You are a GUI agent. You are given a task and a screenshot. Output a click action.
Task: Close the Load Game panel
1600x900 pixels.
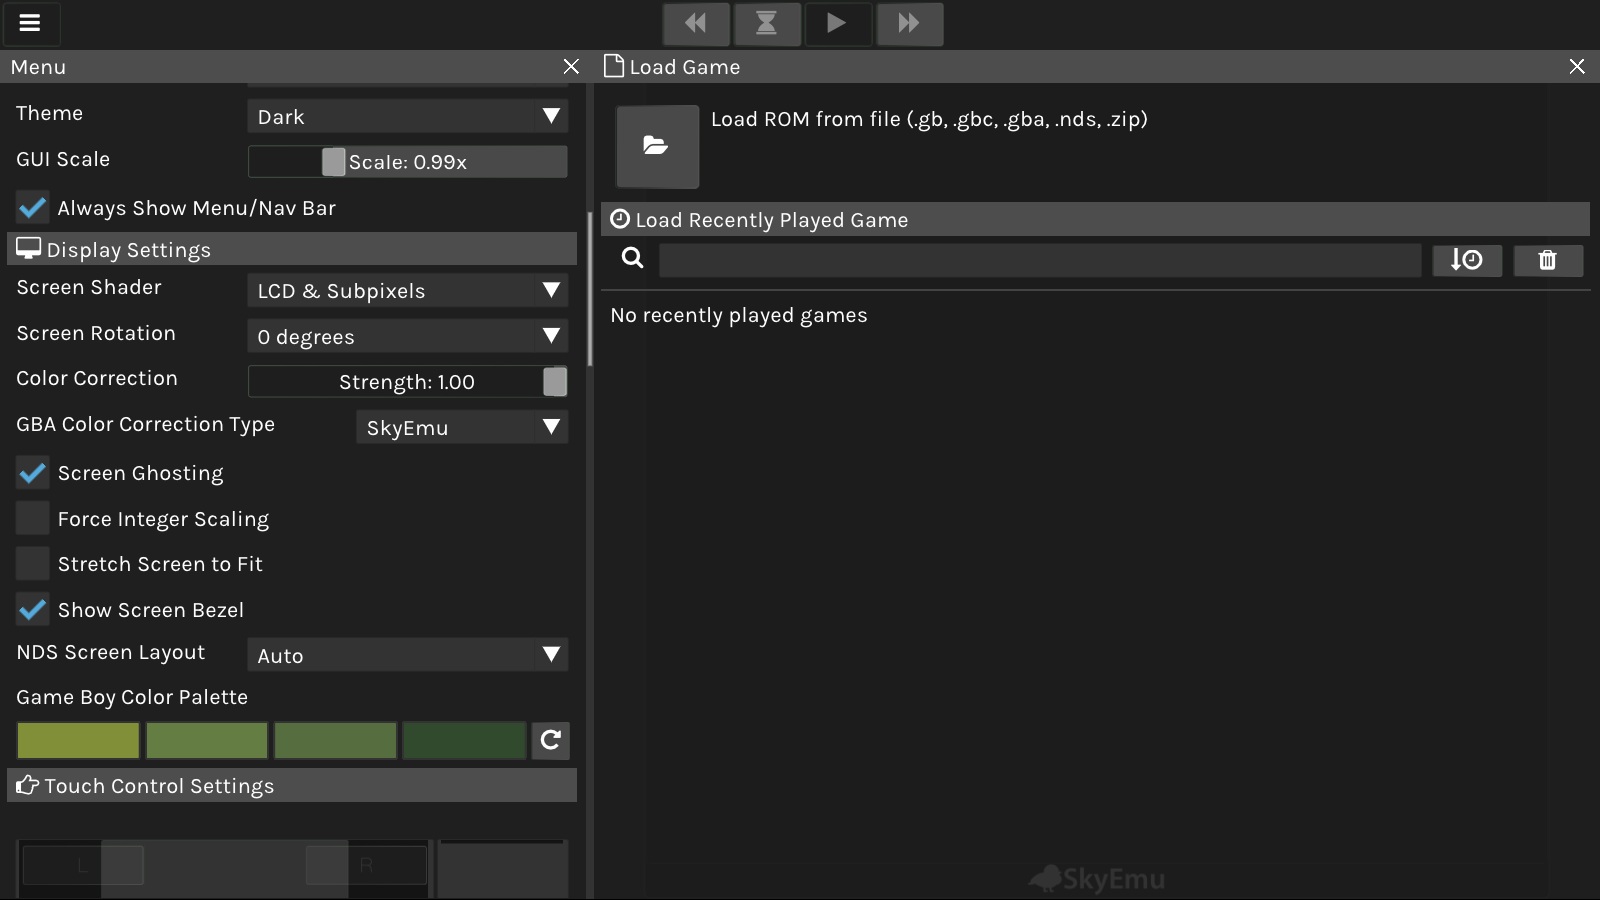click(x=1577, y=66)
